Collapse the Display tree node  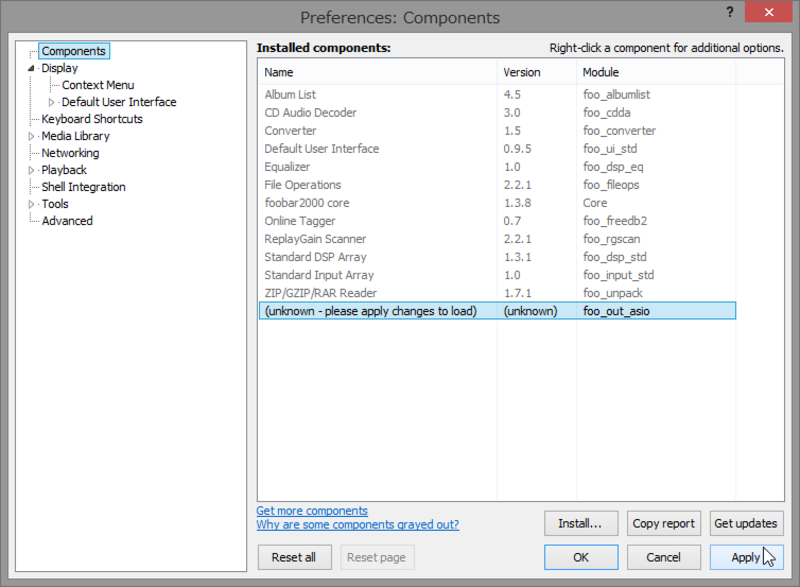[31, 68]
